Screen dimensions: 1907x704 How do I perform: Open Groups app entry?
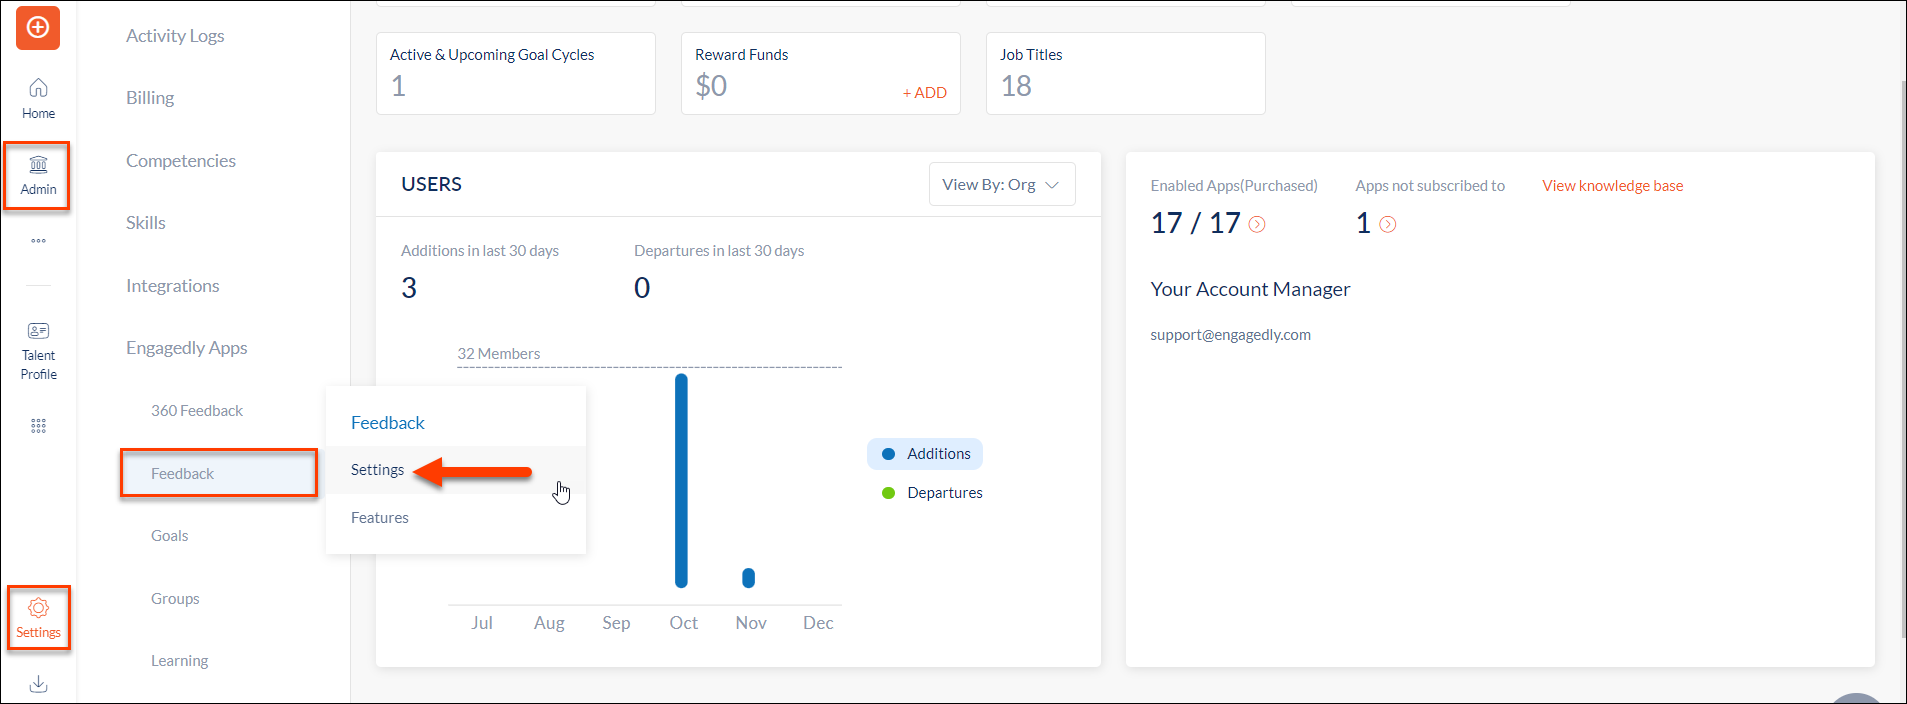[175, 599]
